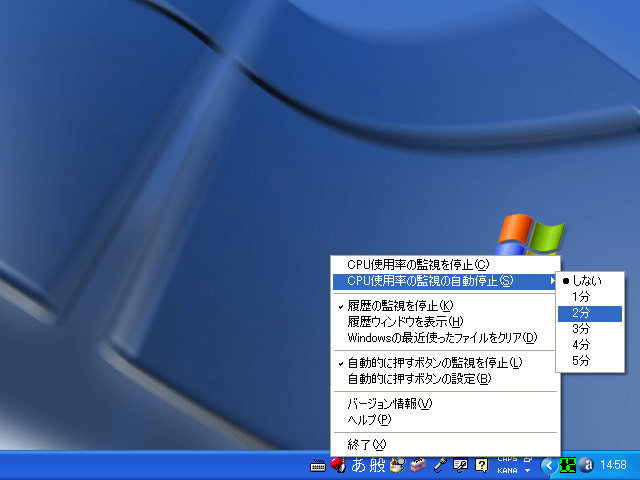This screenshot has width=640, height=480.
Task: Select the highlighted 2分 option
Action: [x=590, y=313]
